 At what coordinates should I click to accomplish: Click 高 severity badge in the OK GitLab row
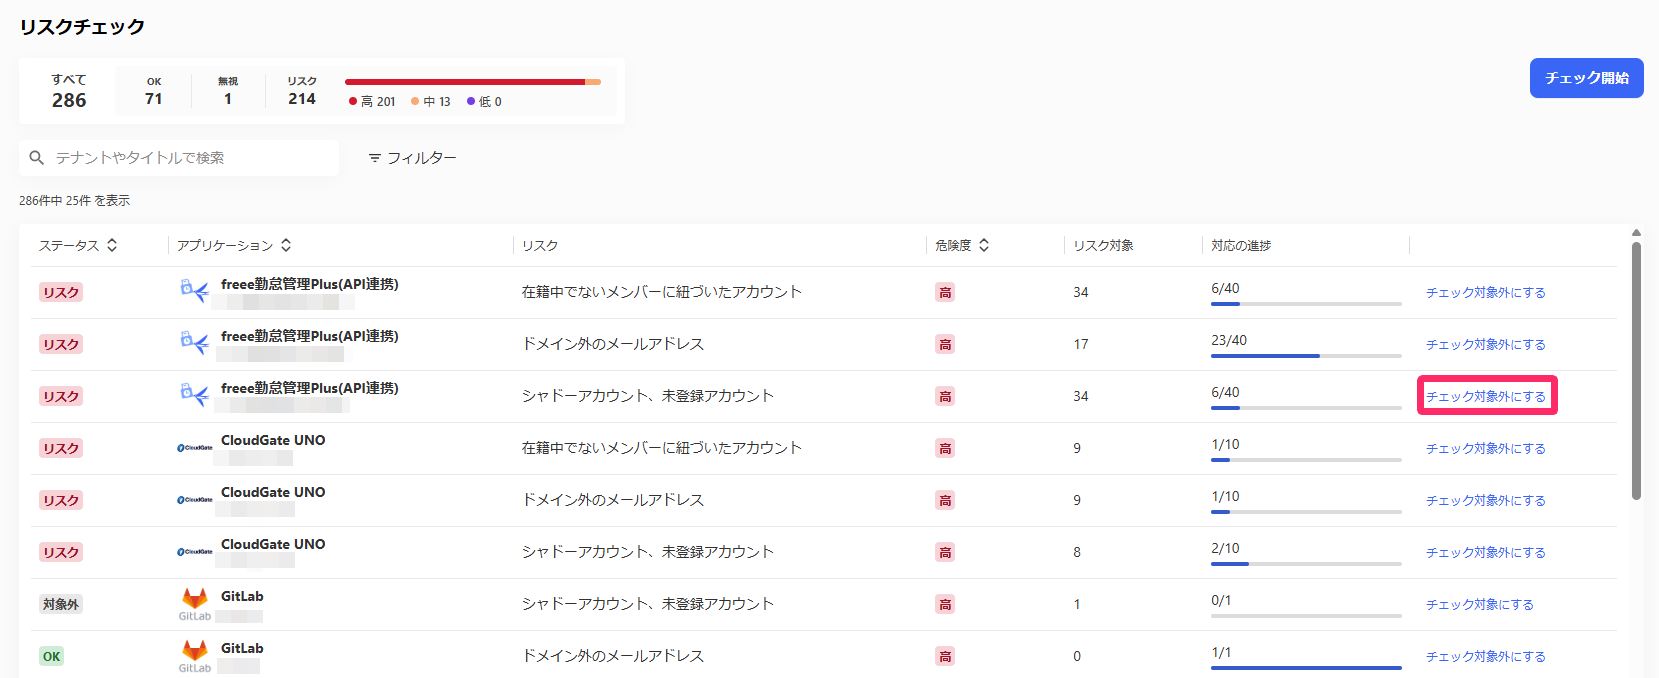(945, 656)
